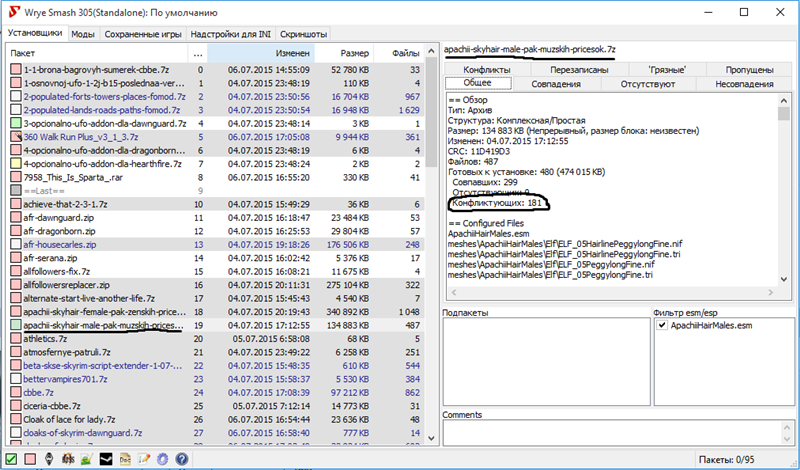Select the Установщики tab

(x=35, y=33)
